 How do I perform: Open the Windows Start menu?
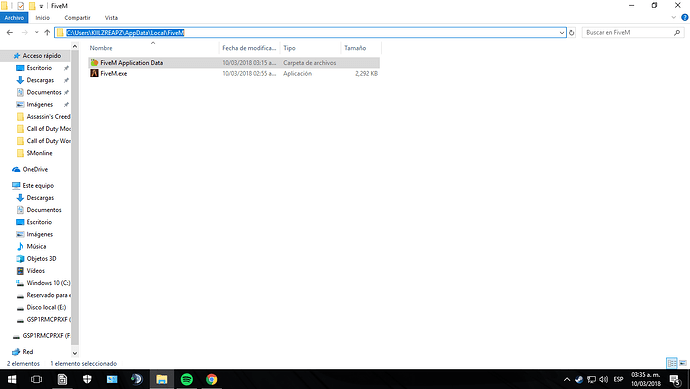tap(12, 379)
